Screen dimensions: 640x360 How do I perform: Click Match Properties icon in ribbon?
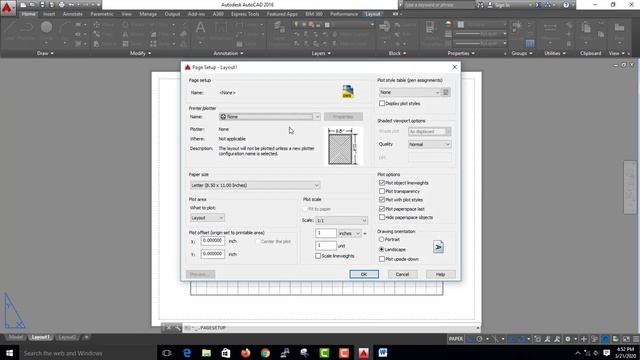(x=430, y=28)
